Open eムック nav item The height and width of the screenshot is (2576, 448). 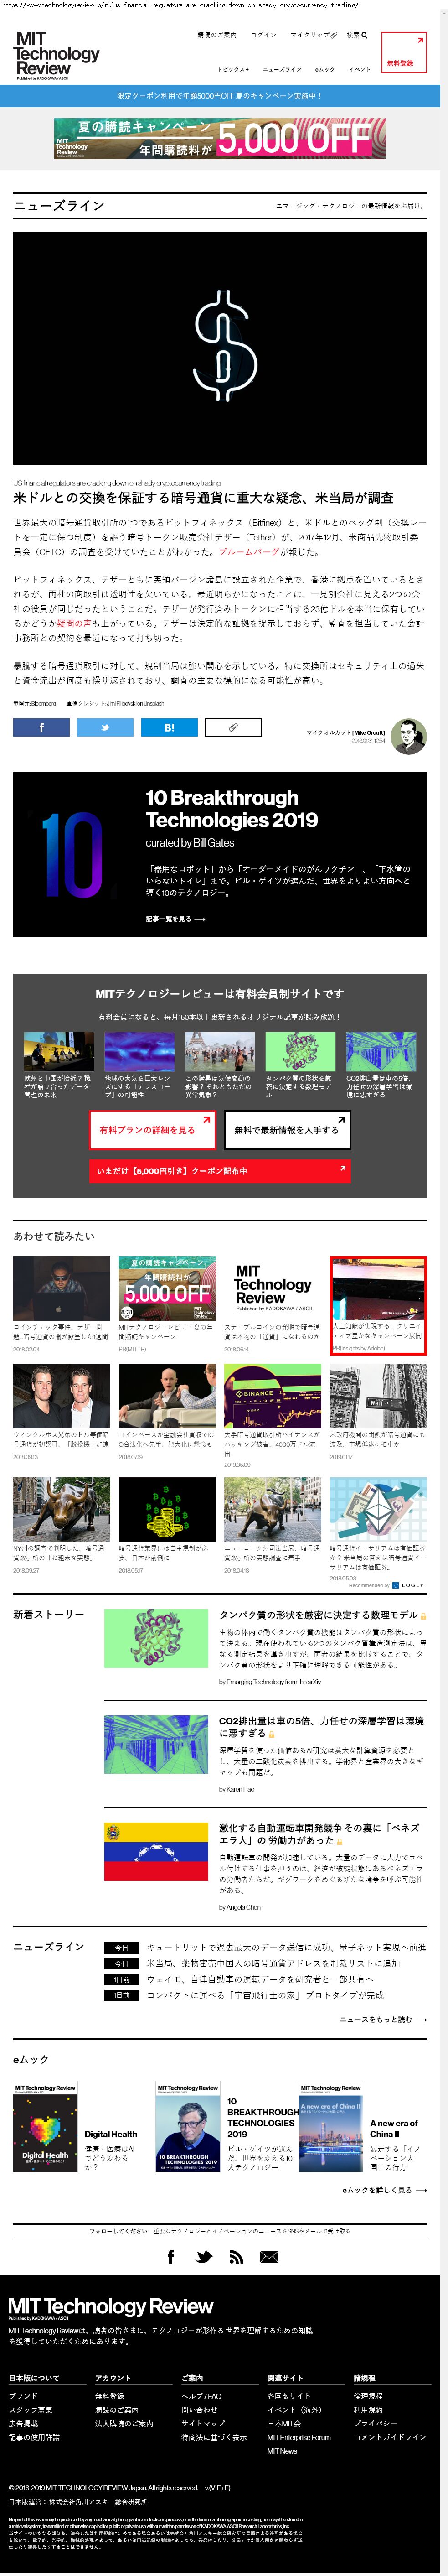tap(325, 69)
